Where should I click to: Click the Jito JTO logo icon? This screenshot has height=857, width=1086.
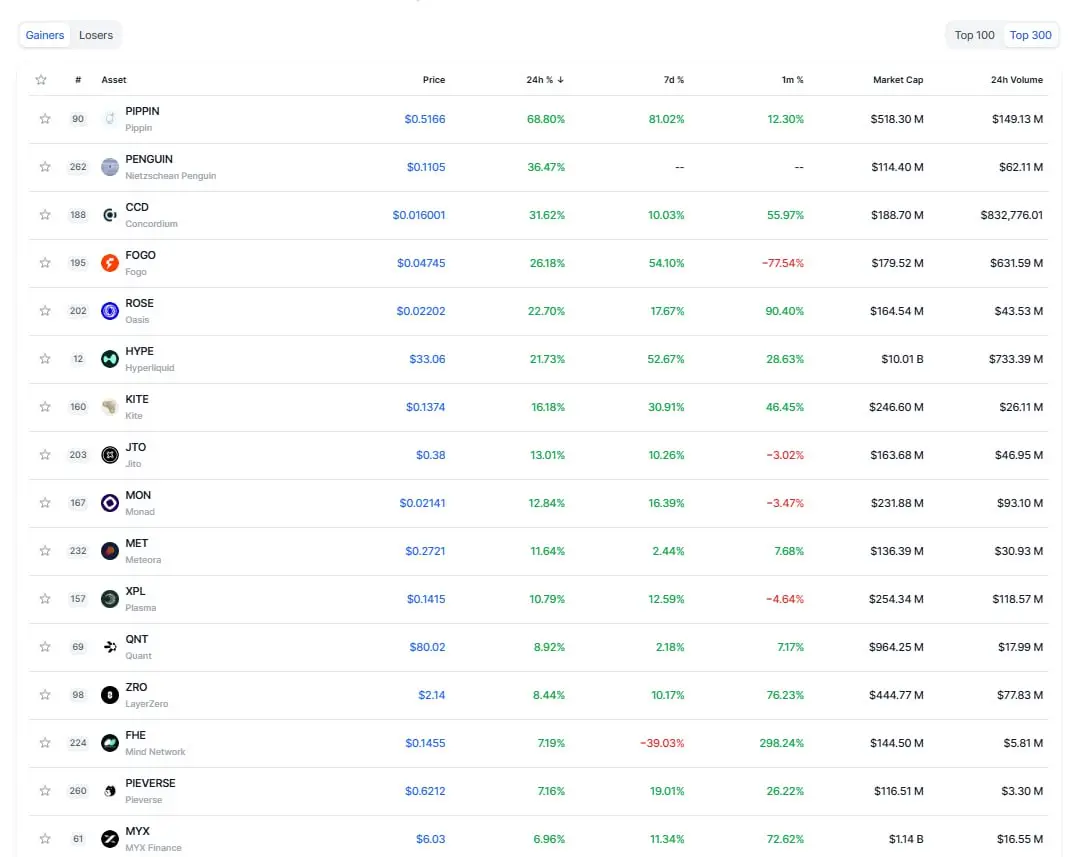109,455
